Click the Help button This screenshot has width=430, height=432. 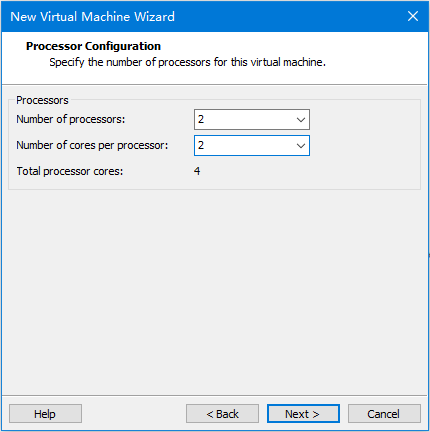coord(45,414)
